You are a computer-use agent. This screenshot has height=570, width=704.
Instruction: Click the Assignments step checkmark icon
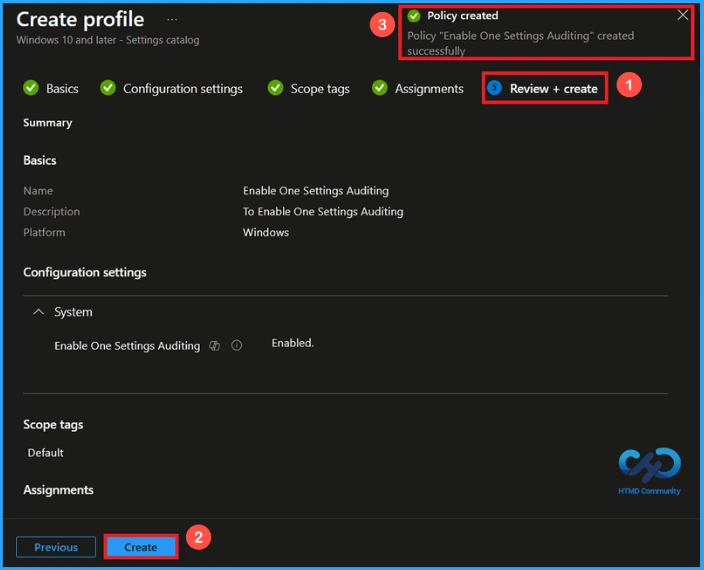380,88
